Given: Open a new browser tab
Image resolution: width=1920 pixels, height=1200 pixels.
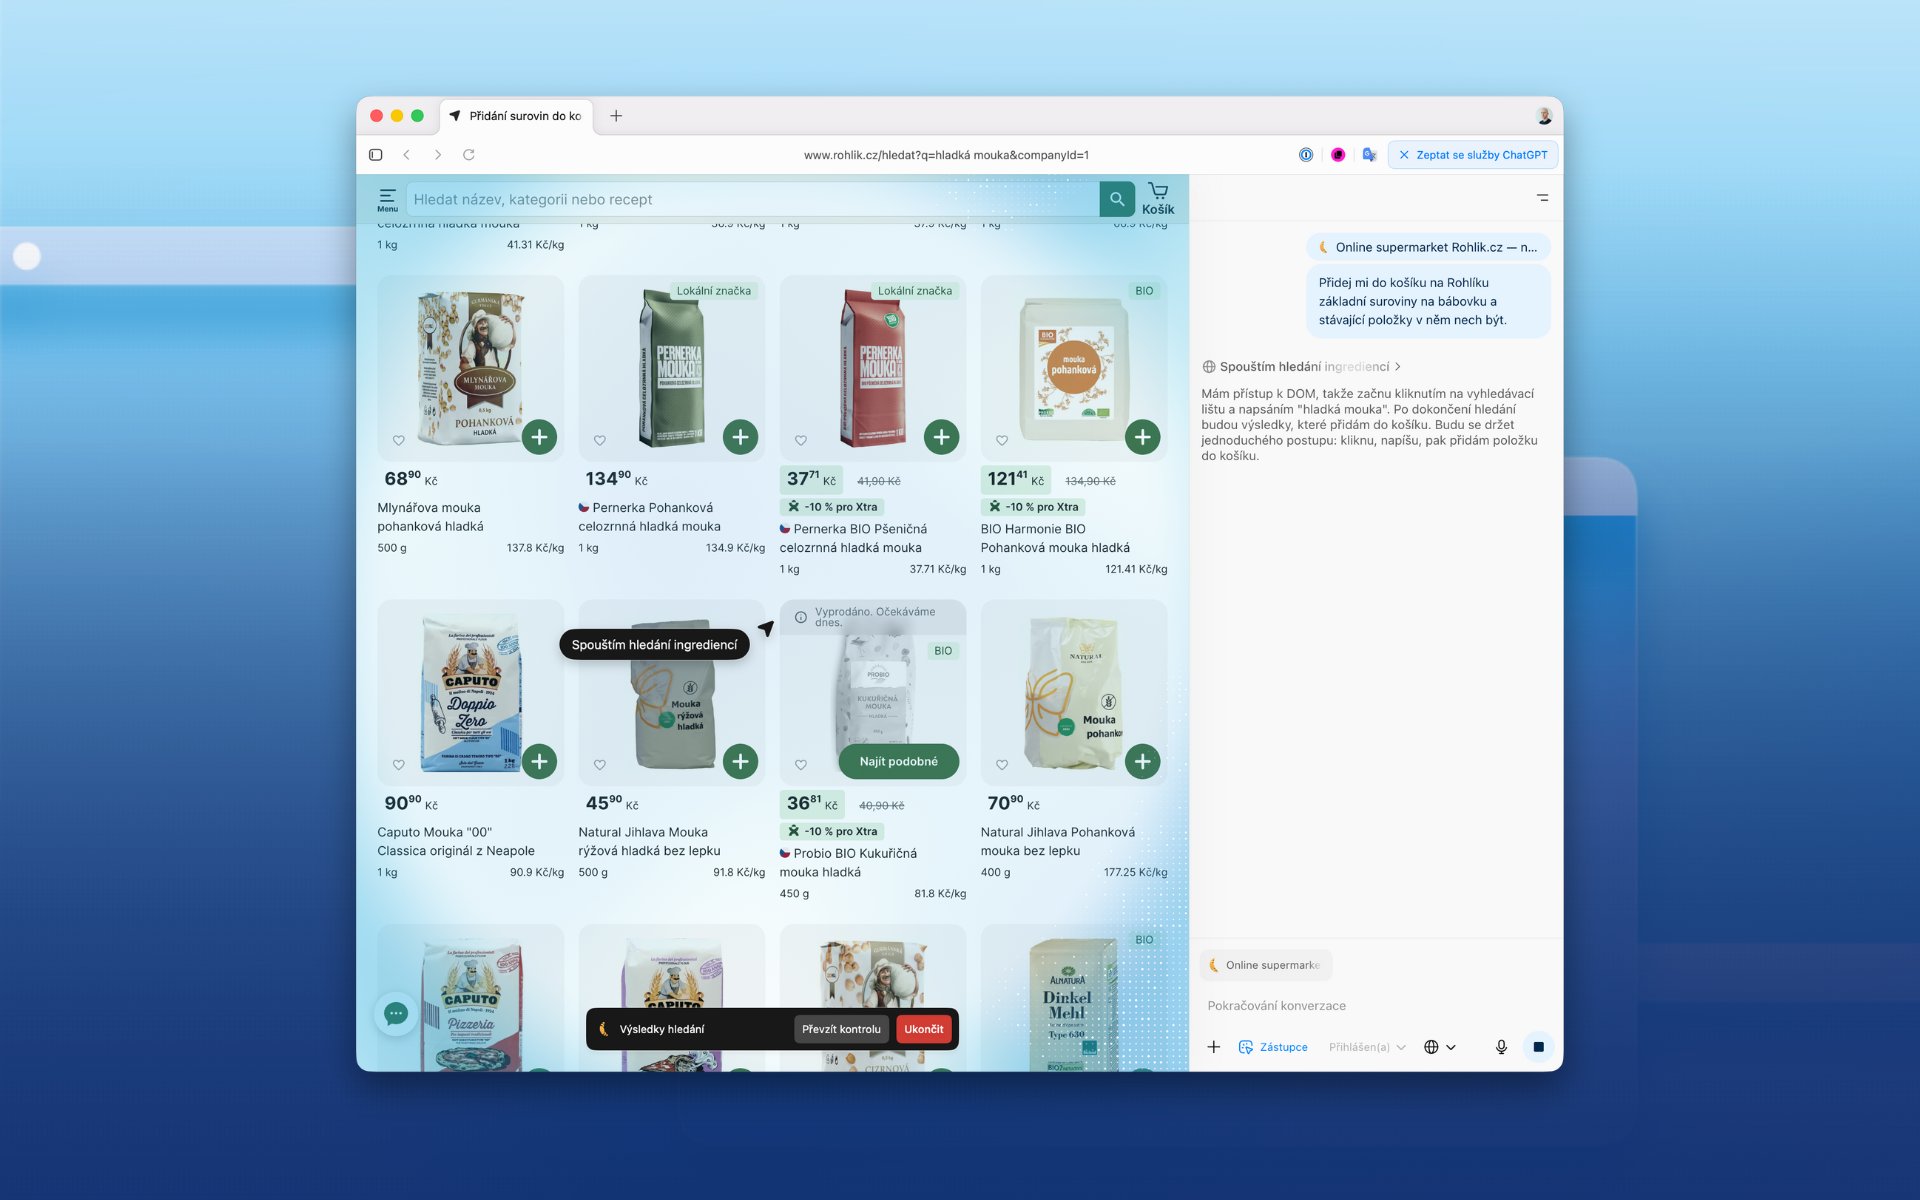Looking at the screenshot, I should (616, 116).
